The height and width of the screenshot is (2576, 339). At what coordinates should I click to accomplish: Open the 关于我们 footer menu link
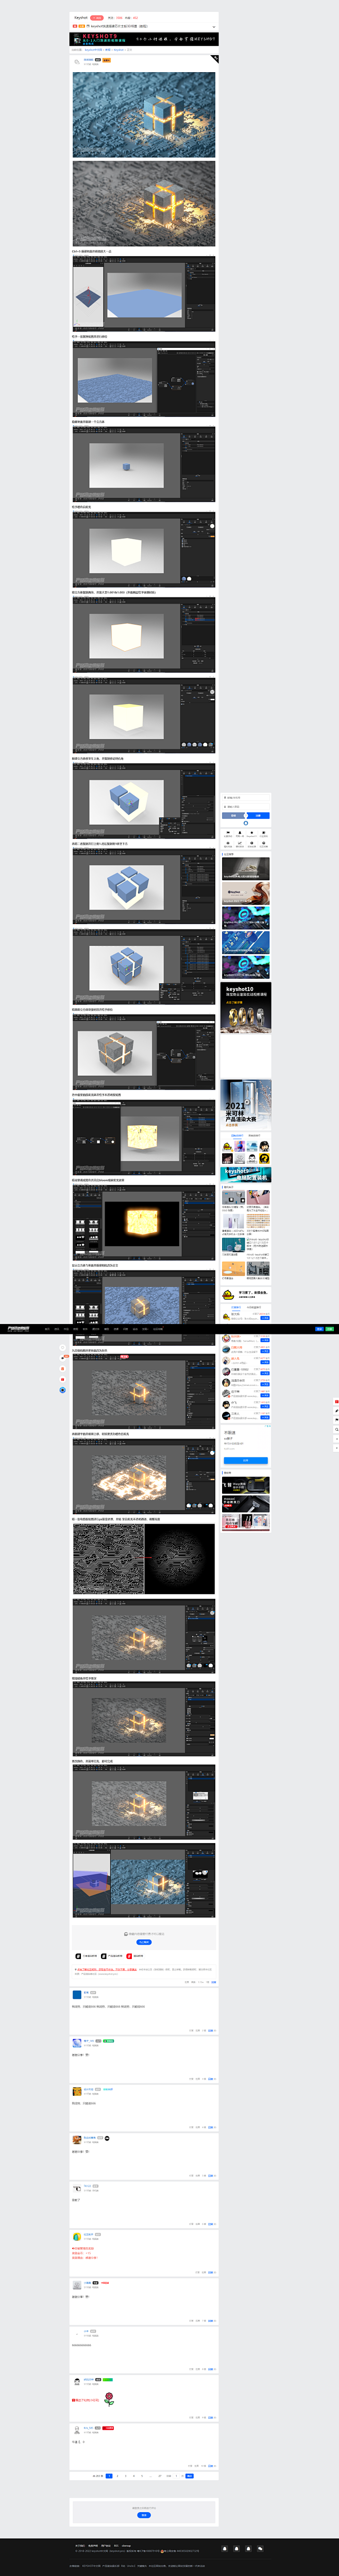coord(80,2545)
